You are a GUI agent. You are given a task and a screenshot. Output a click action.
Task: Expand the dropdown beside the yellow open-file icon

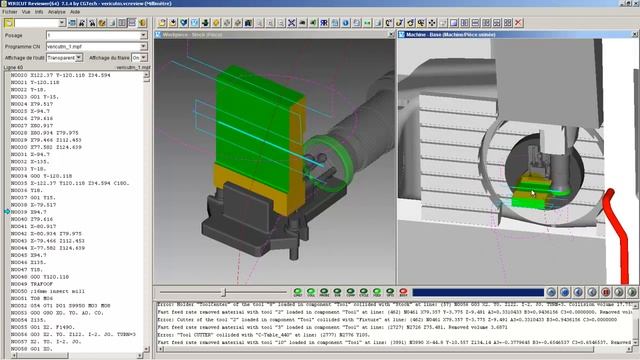pyautogui.click(x=61, y=23)
